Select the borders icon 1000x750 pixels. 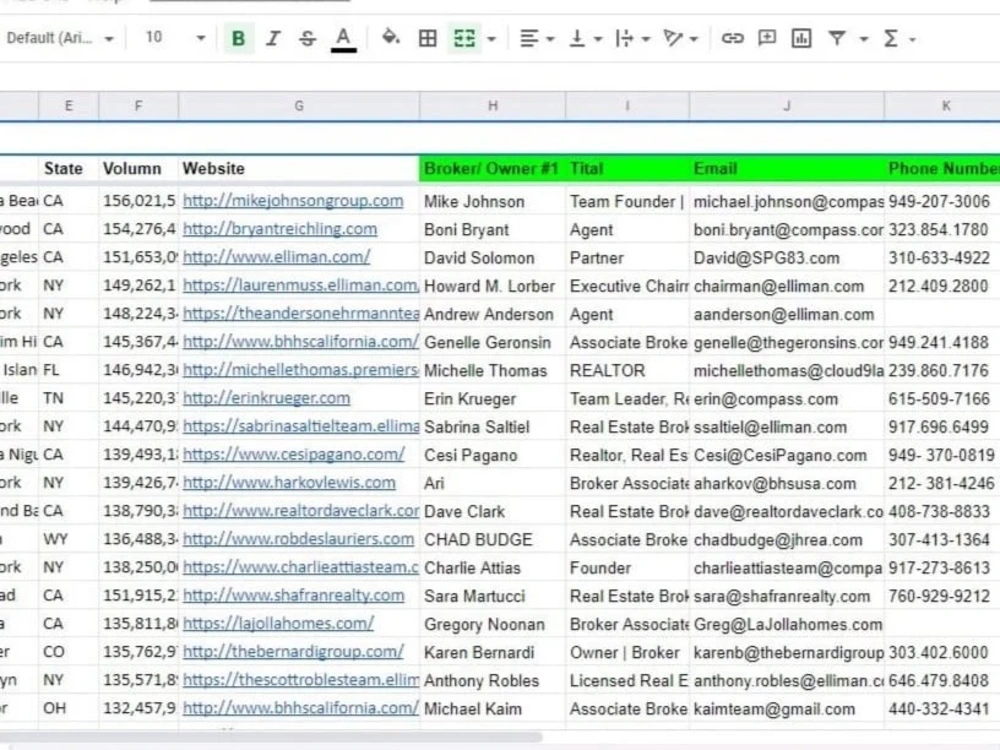[x=427, y=37]
